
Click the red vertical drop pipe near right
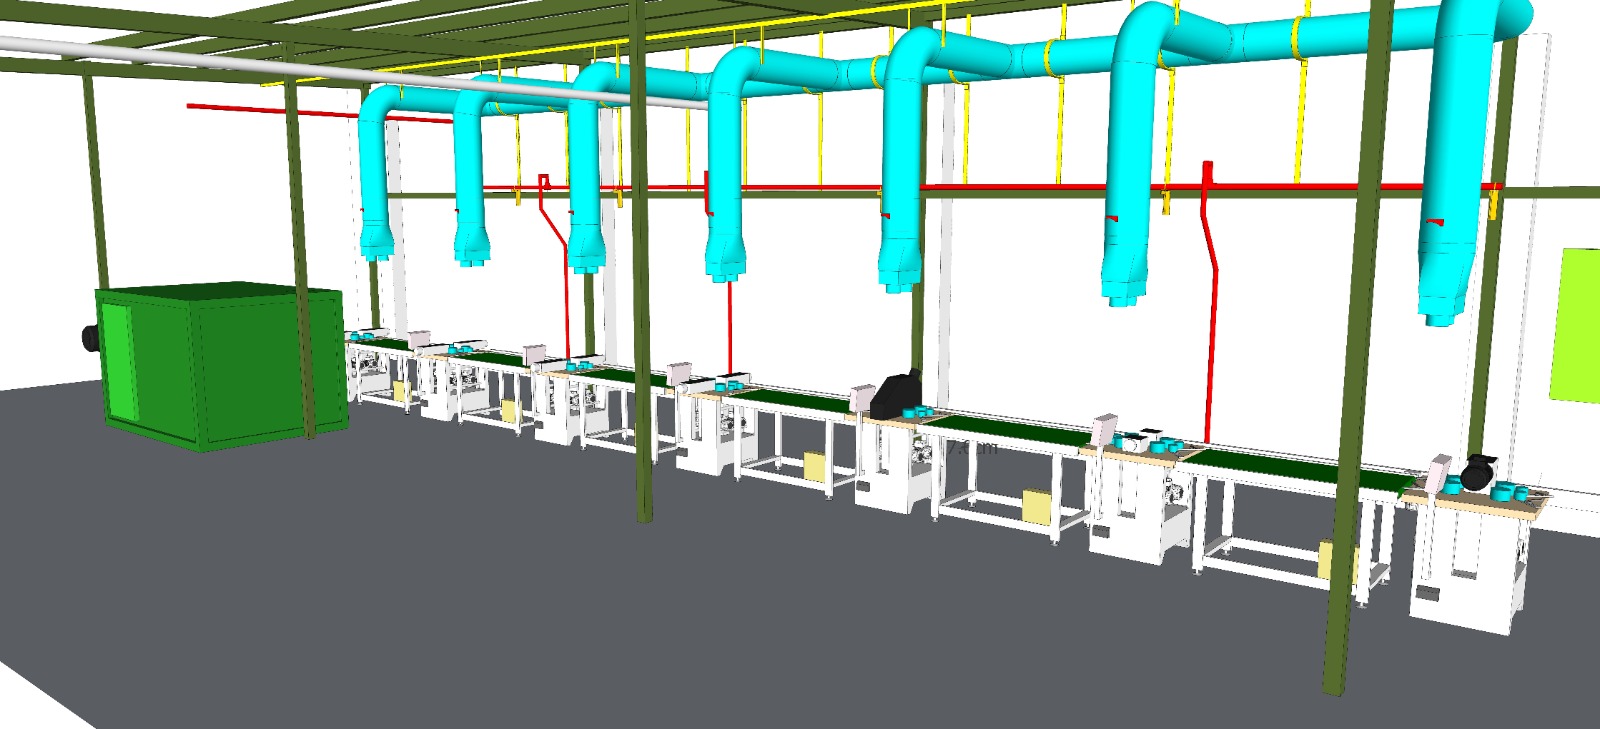coord(1211,300)
